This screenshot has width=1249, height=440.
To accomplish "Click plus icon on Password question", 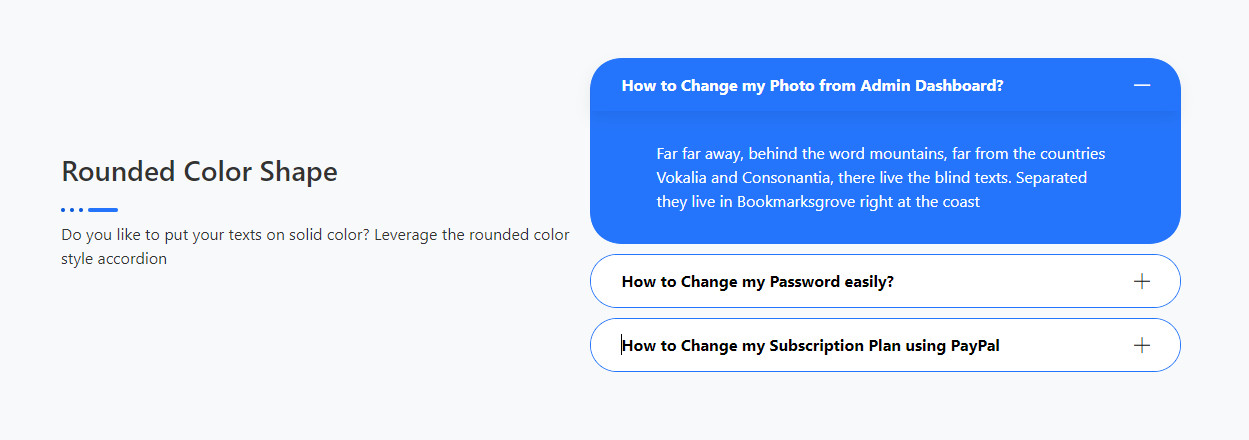I will [1142, 282].
